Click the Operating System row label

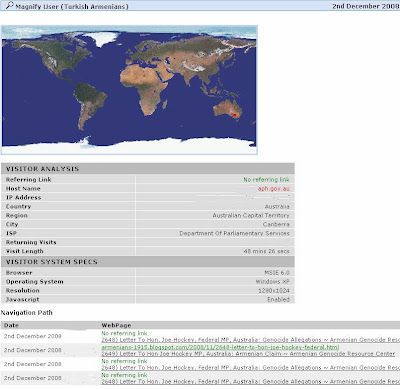(x=35, y=282)
